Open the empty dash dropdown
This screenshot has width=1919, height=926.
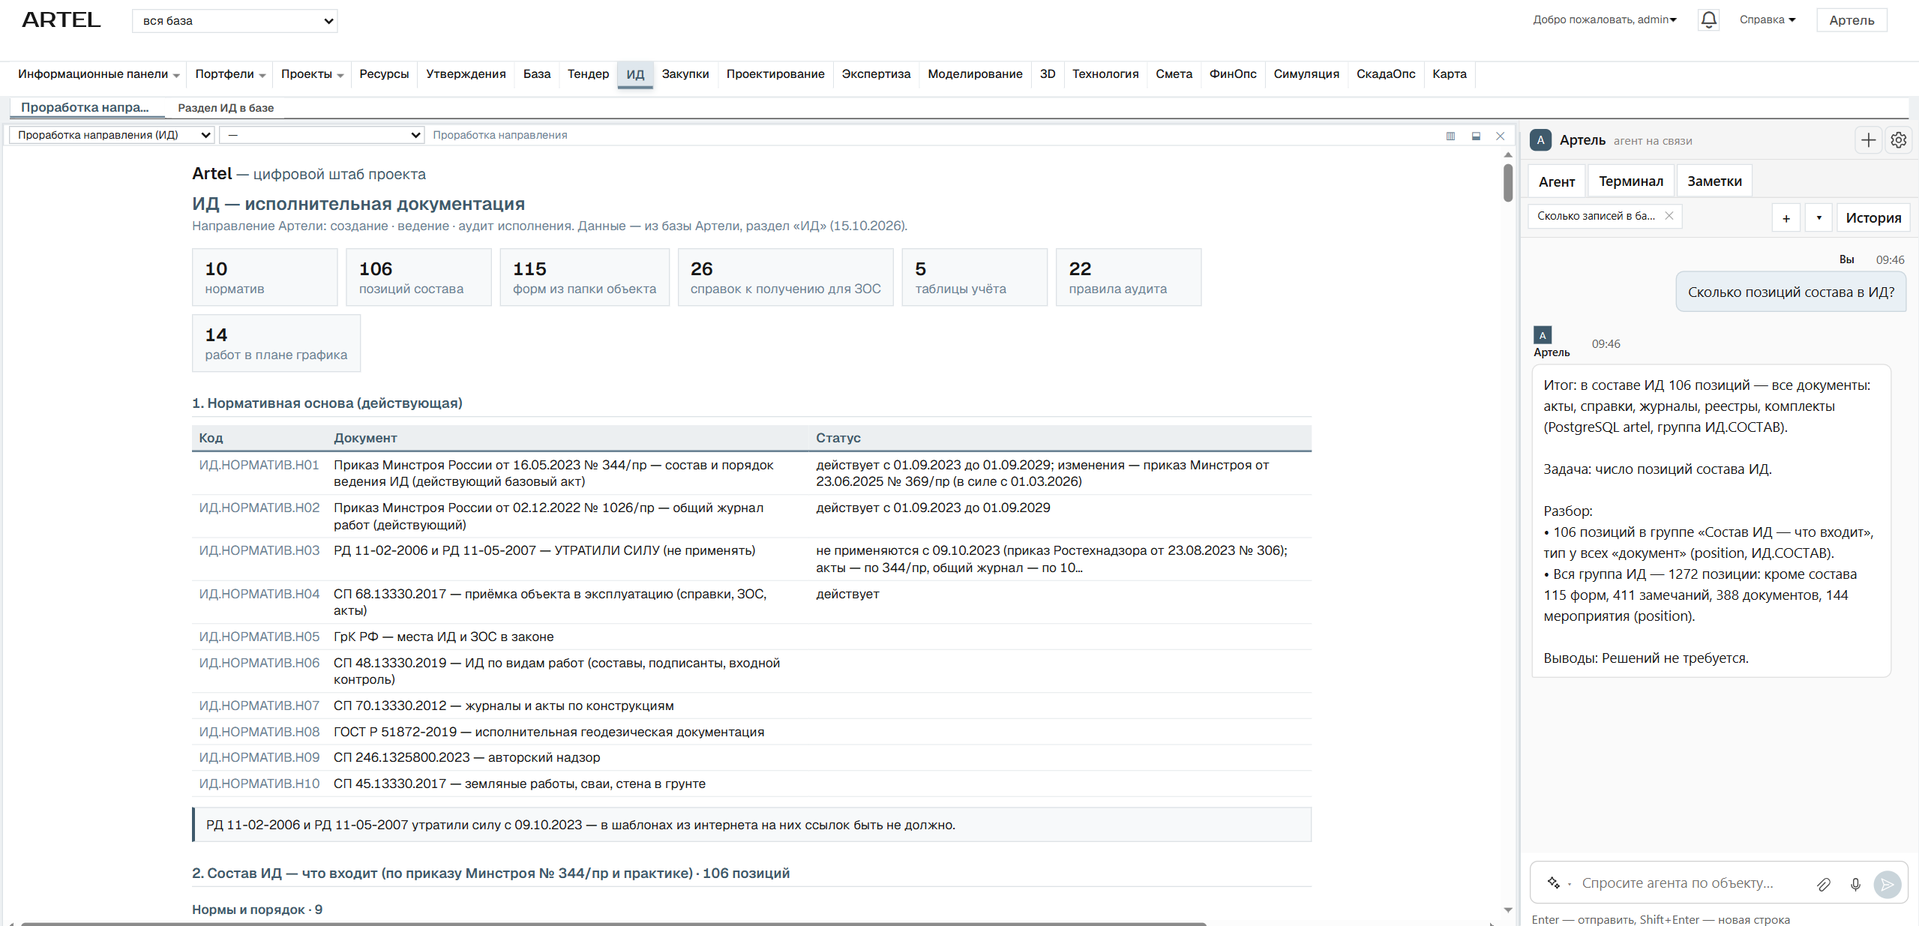point(322,135)
